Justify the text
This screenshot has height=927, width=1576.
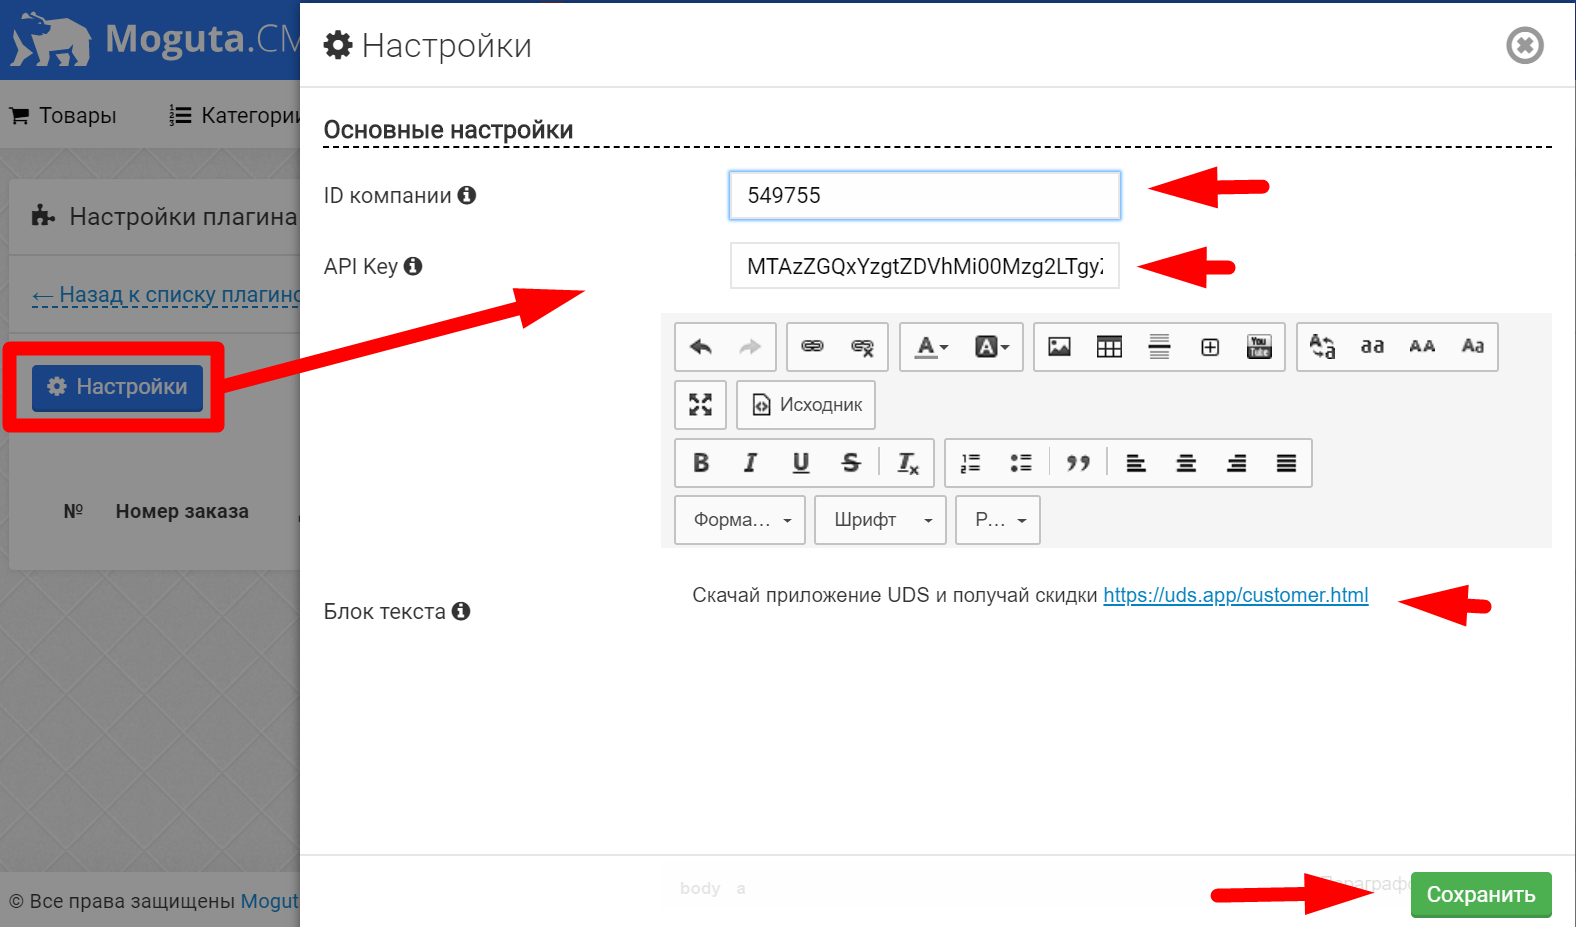[x=1286, y=463]
